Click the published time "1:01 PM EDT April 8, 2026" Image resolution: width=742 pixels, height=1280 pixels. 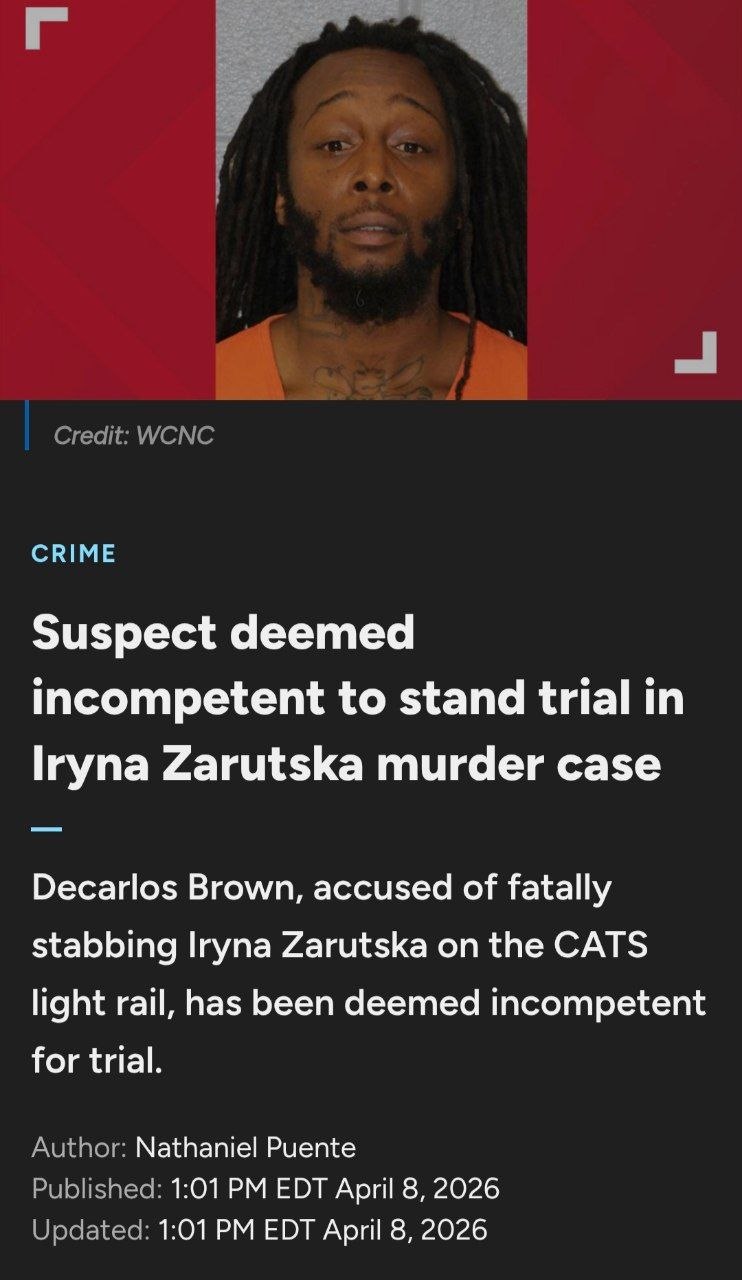click(335, 1188)
